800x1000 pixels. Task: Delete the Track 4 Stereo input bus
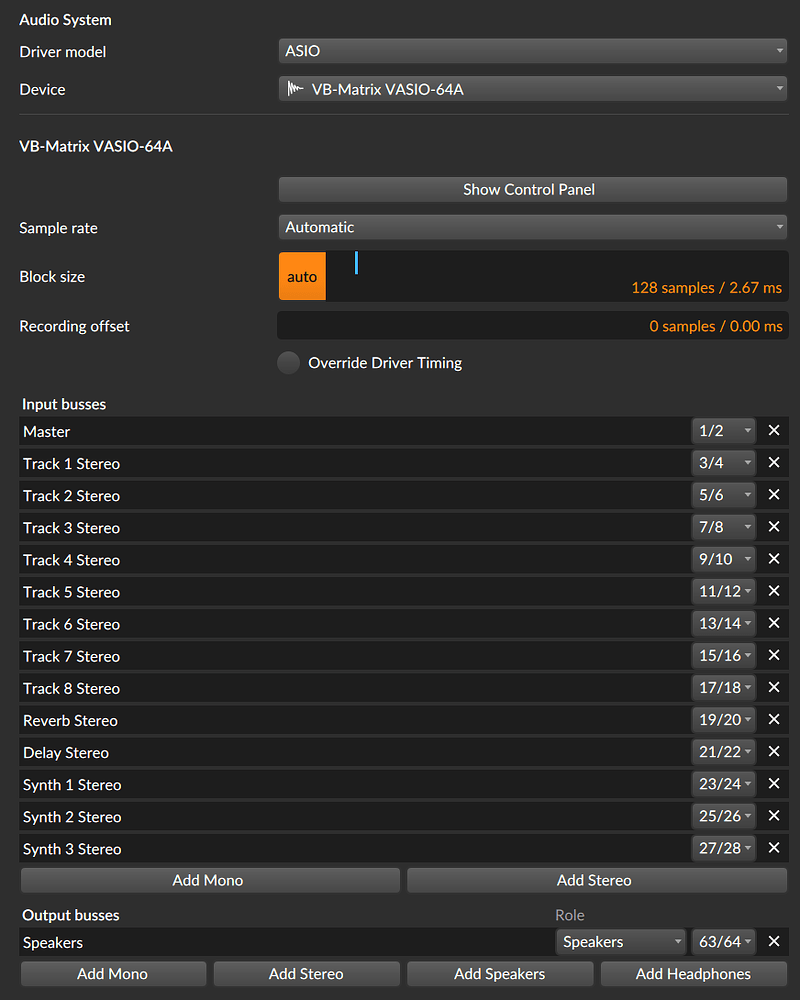[773, 559]
